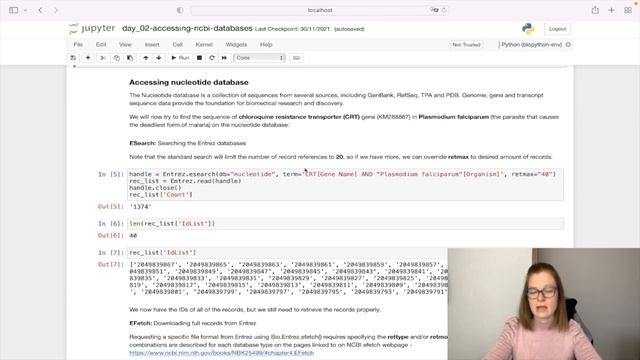Open the Cell menu

[x=178, y=44]
